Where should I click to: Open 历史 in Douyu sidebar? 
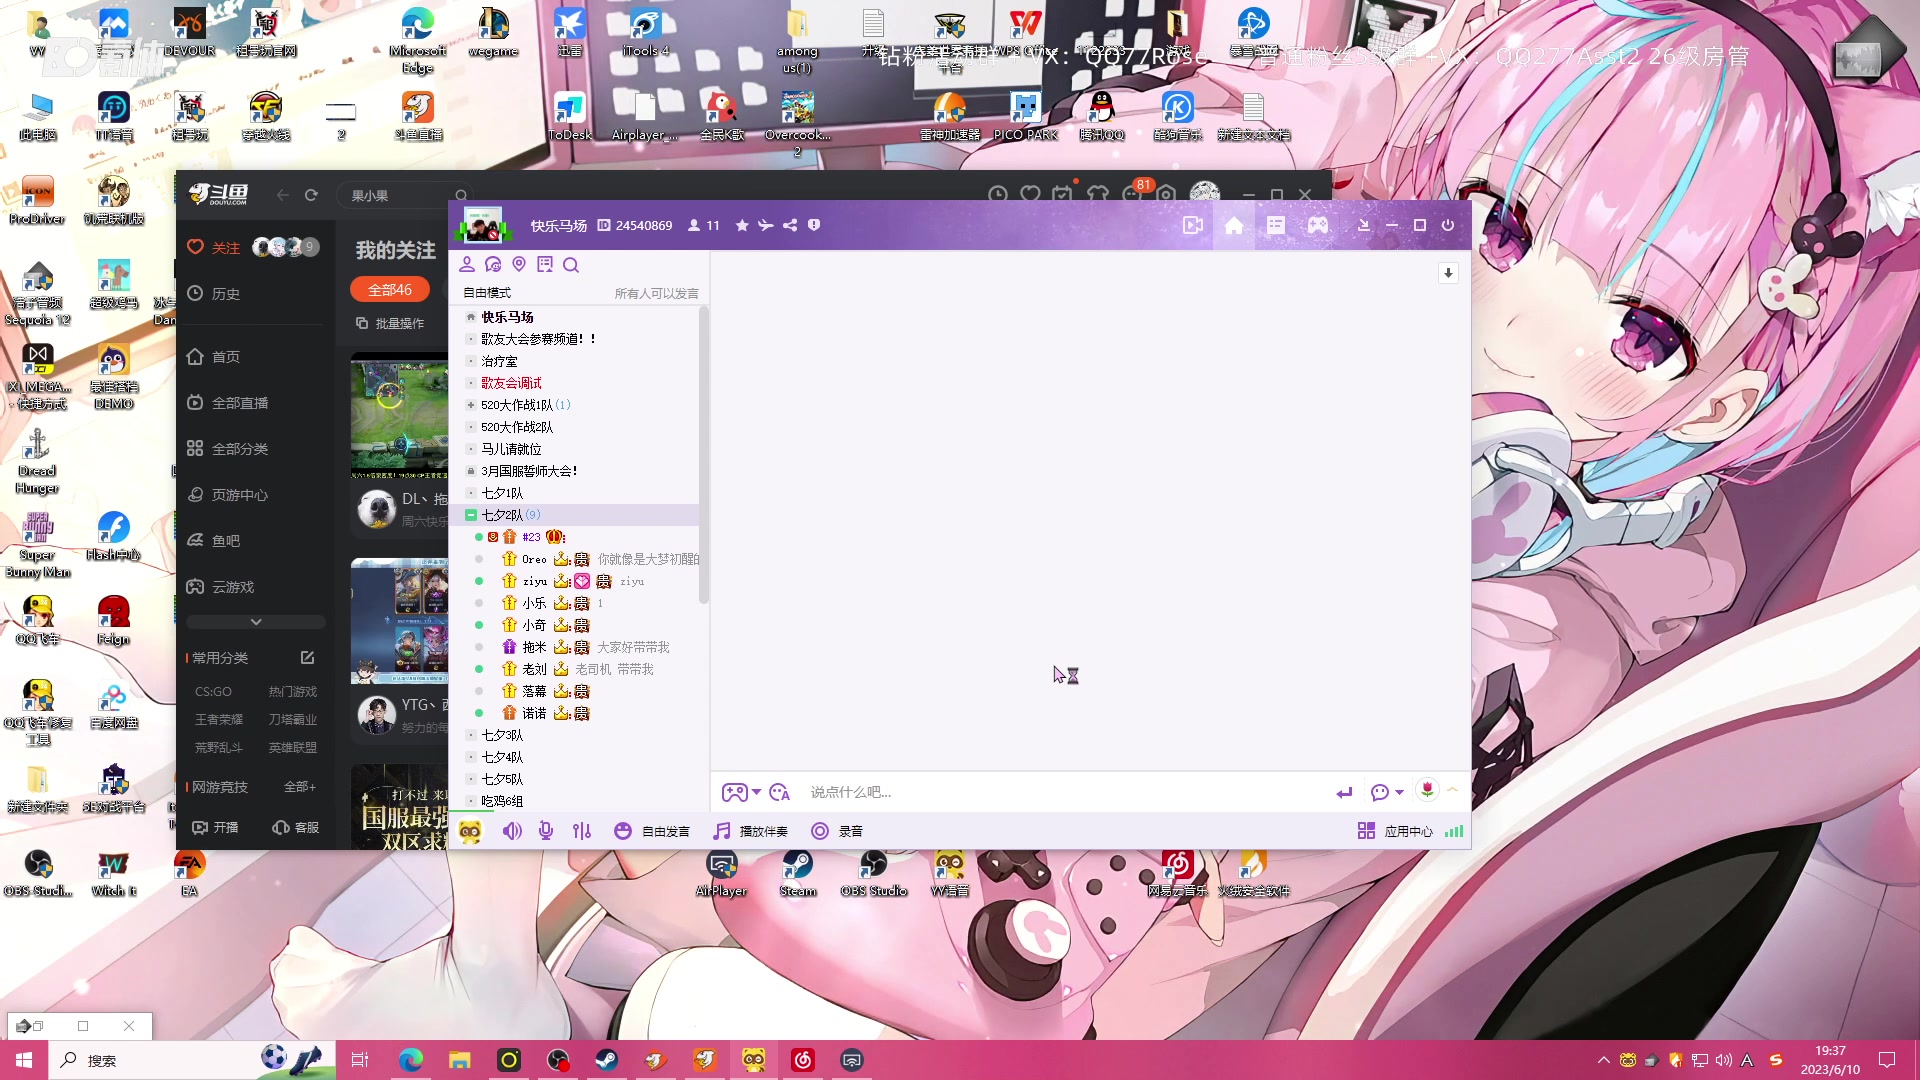[x=225, y=294]
